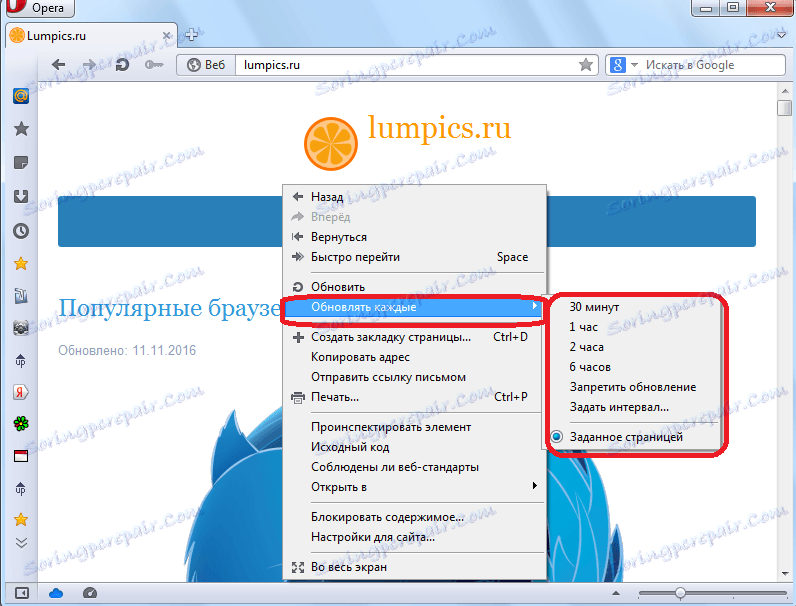The image size is (796, 606).
Task: Expand more sidebar panels double chevron
Action: point(21,543)
